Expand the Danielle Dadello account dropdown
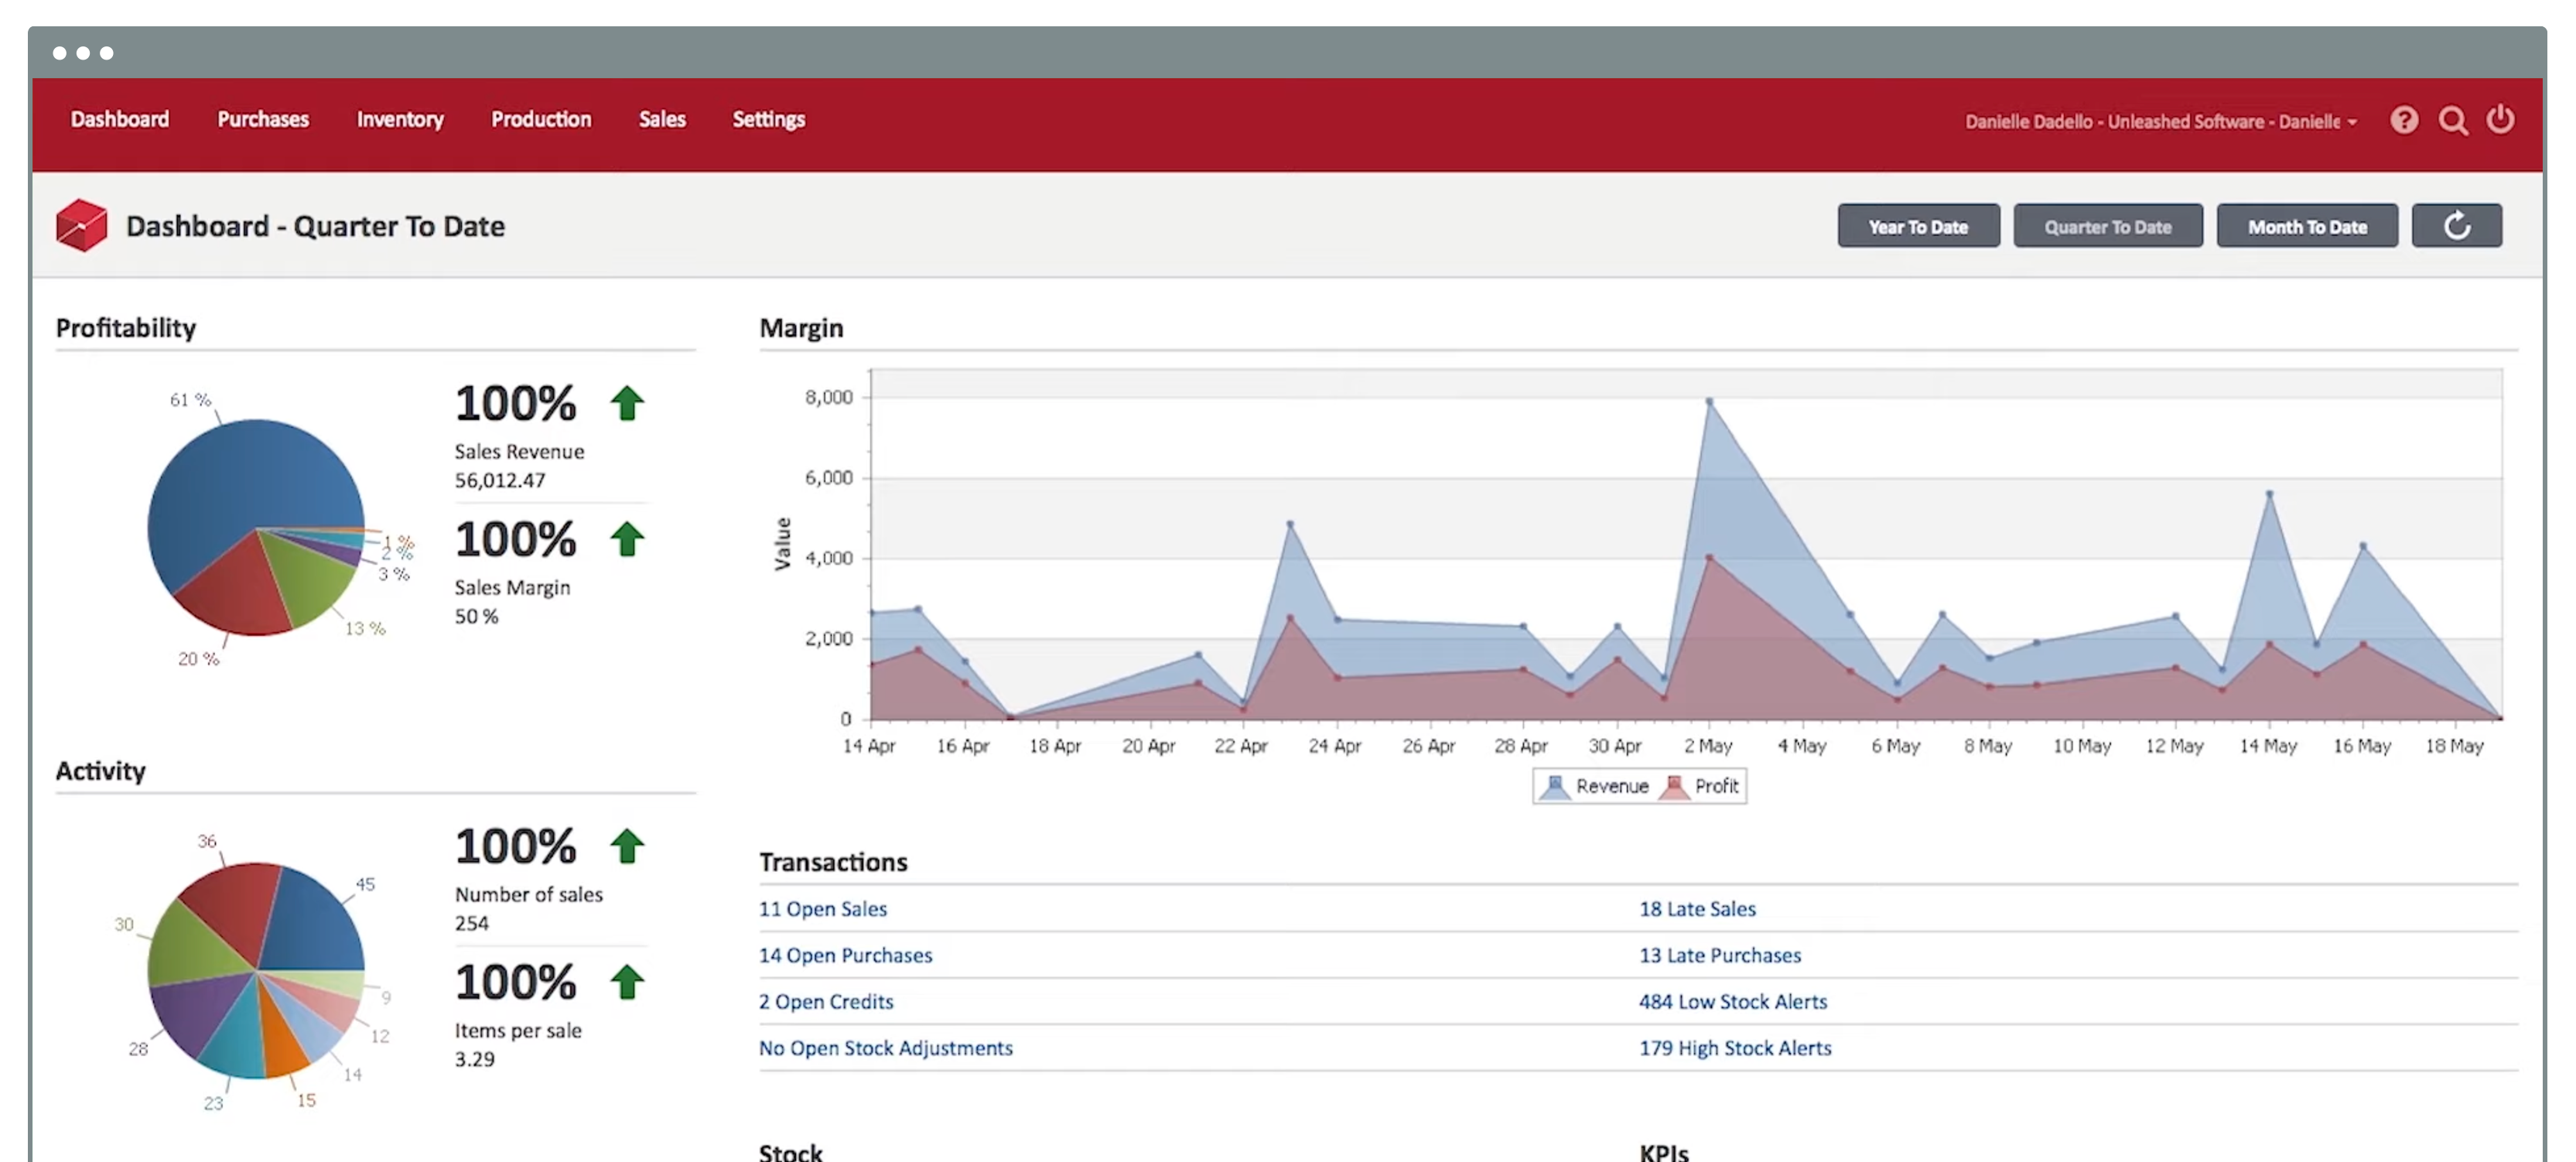This screenshot has height=1162, width=2576. [2160, 121]
